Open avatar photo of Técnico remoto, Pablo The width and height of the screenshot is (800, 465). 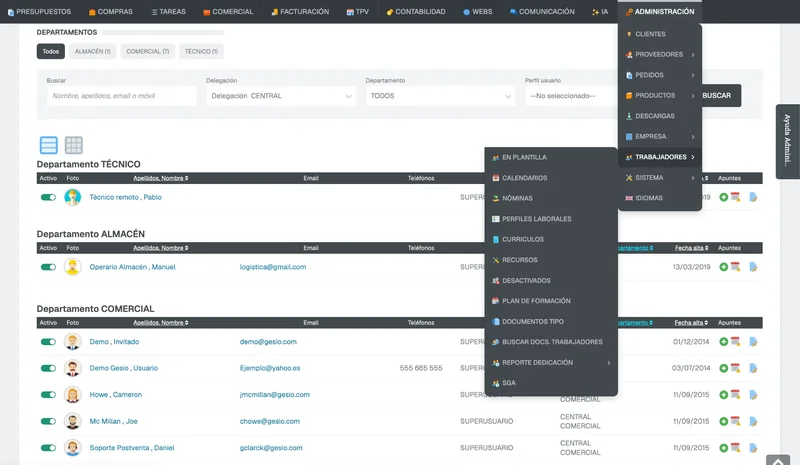pyautogui.click(x=72, y=197)
